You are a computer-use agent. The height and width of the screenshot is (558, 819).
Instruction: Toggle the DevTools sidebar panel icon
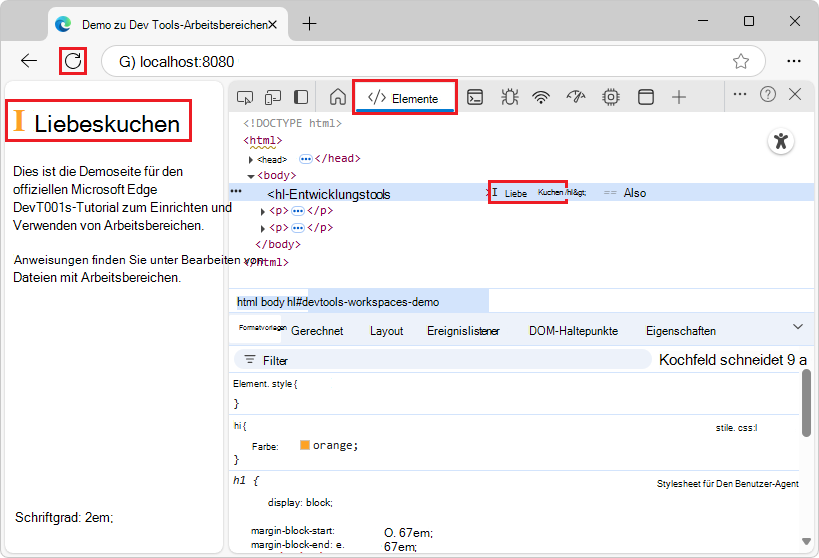(301, 97)
